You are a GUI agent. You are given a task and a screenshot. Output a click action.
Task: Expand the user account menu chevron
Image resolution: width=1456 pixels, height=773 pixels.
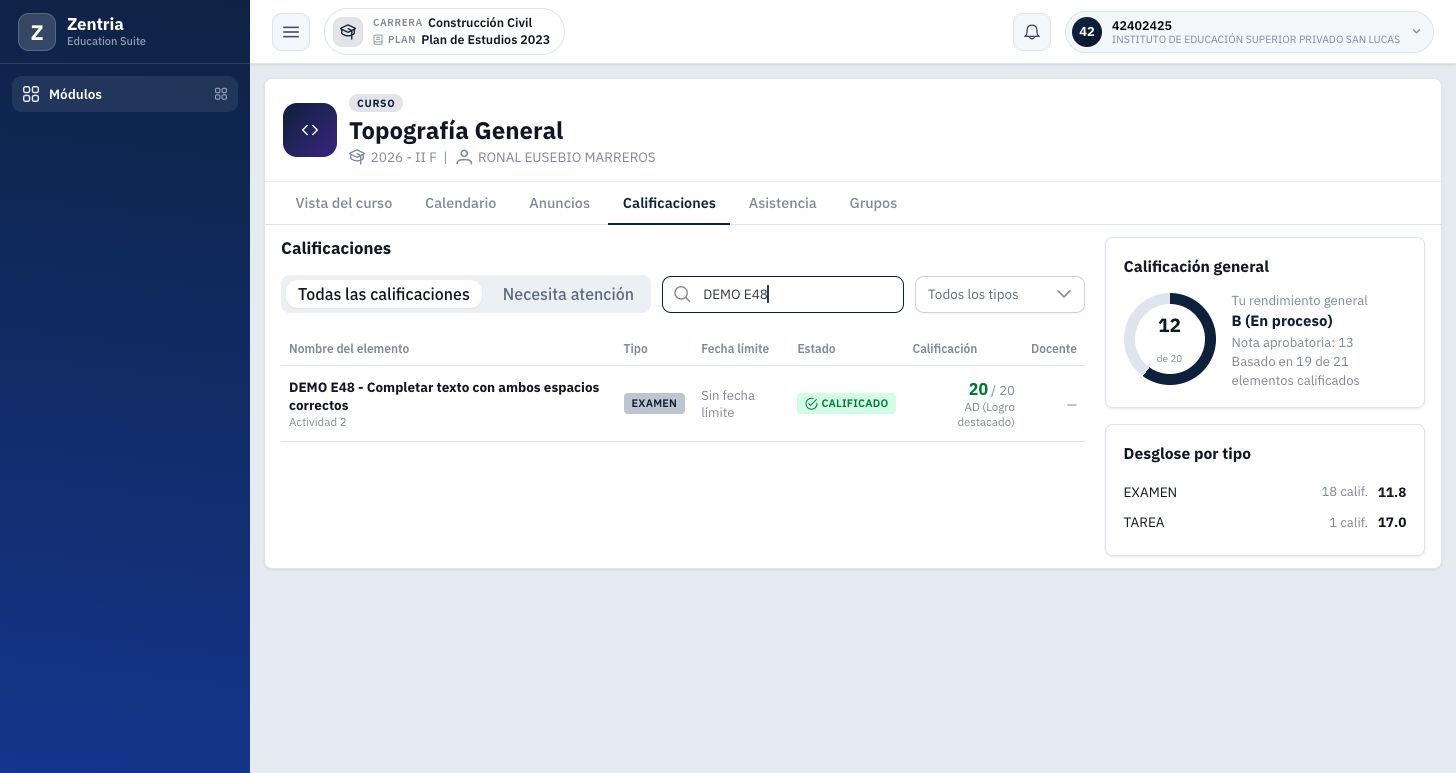point(1416,32)
